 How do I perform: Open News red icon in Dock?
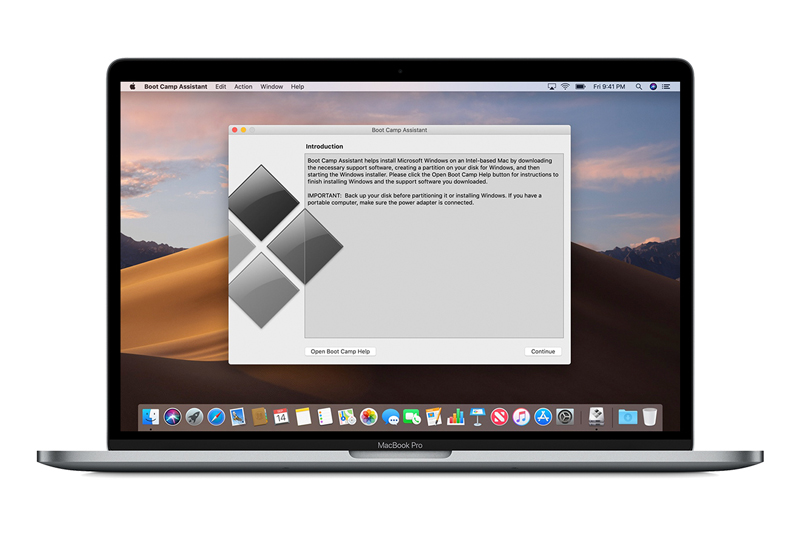click(499, 417)
